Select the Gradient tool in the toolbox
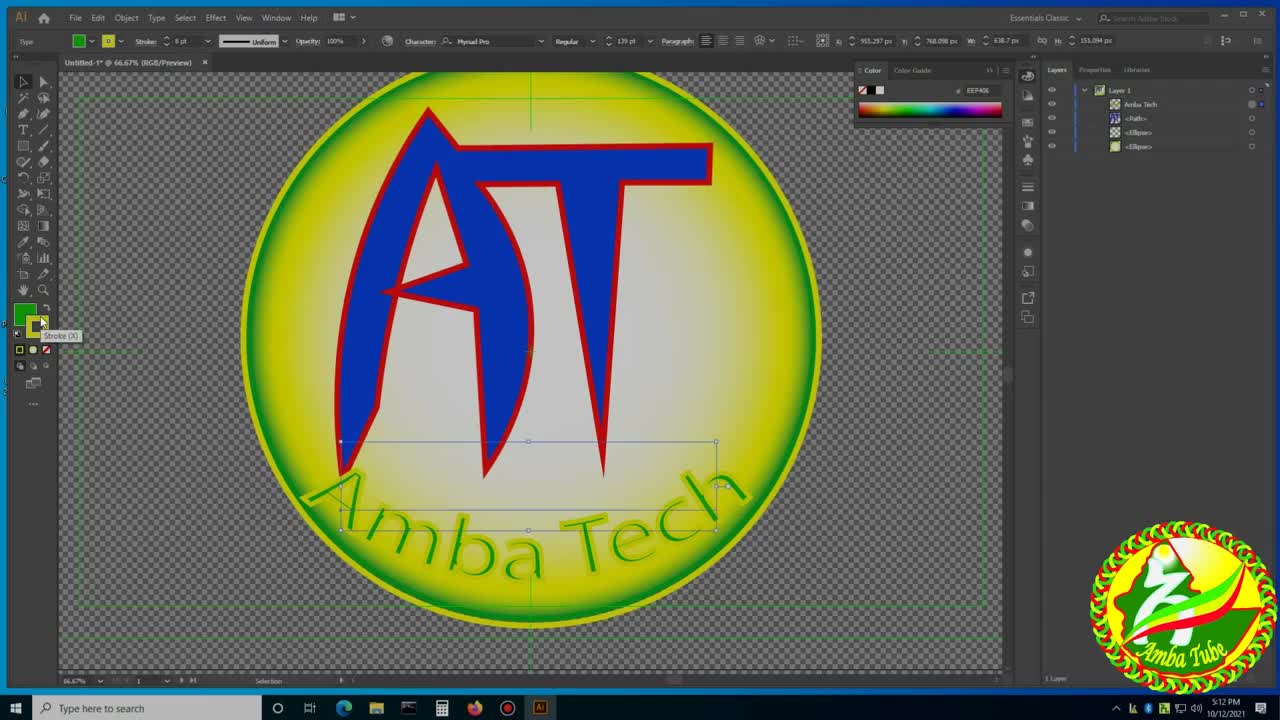Viewport: 1280px width, 720px height. 43,226
